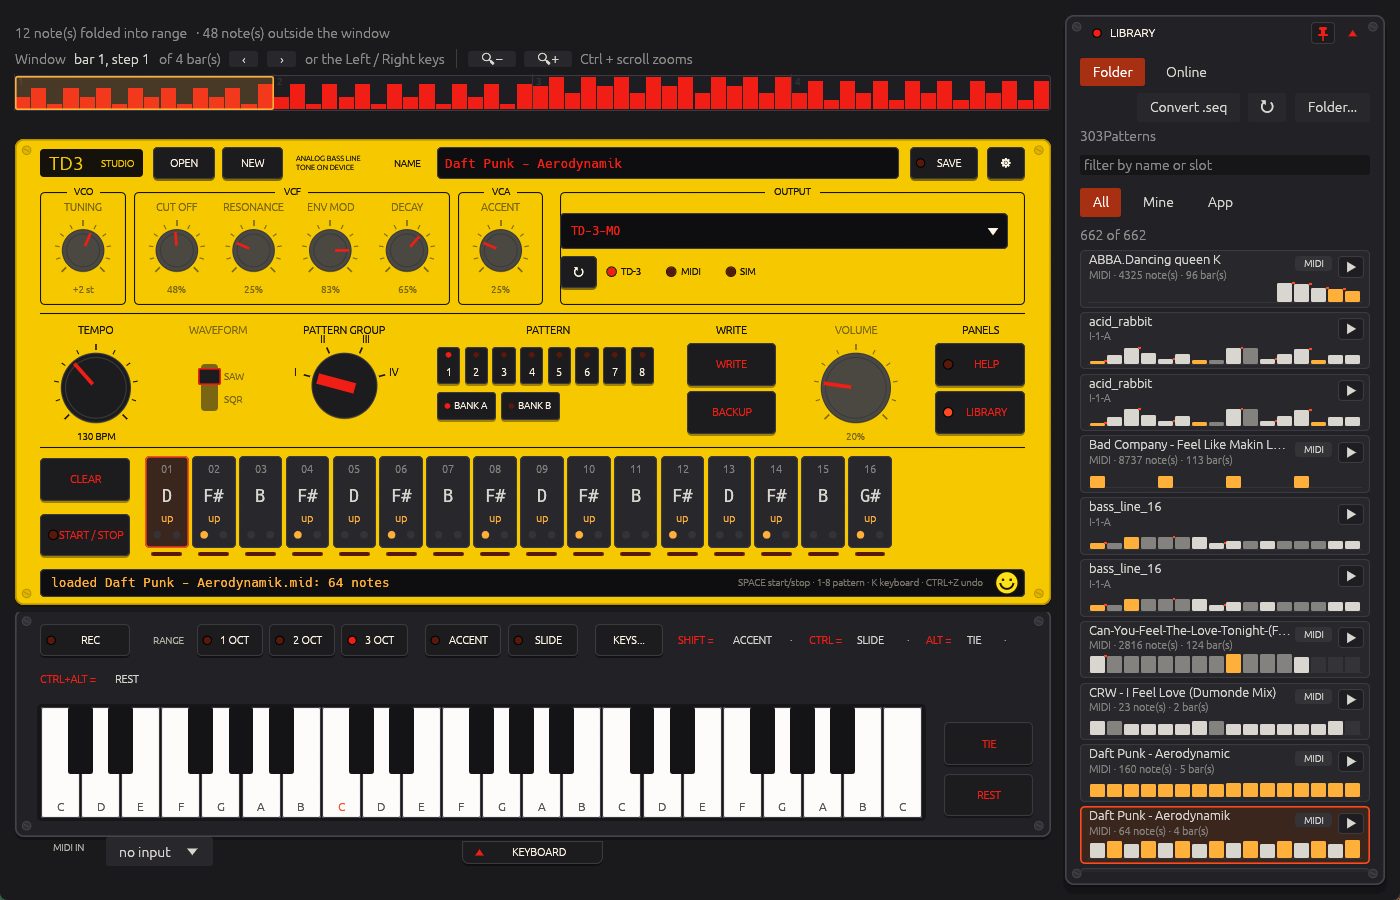Play Bad Company Feel Like Makin preview
Image resolution: width=1400 pixels, height=900 pixels.
click(x=1351, y=452)
